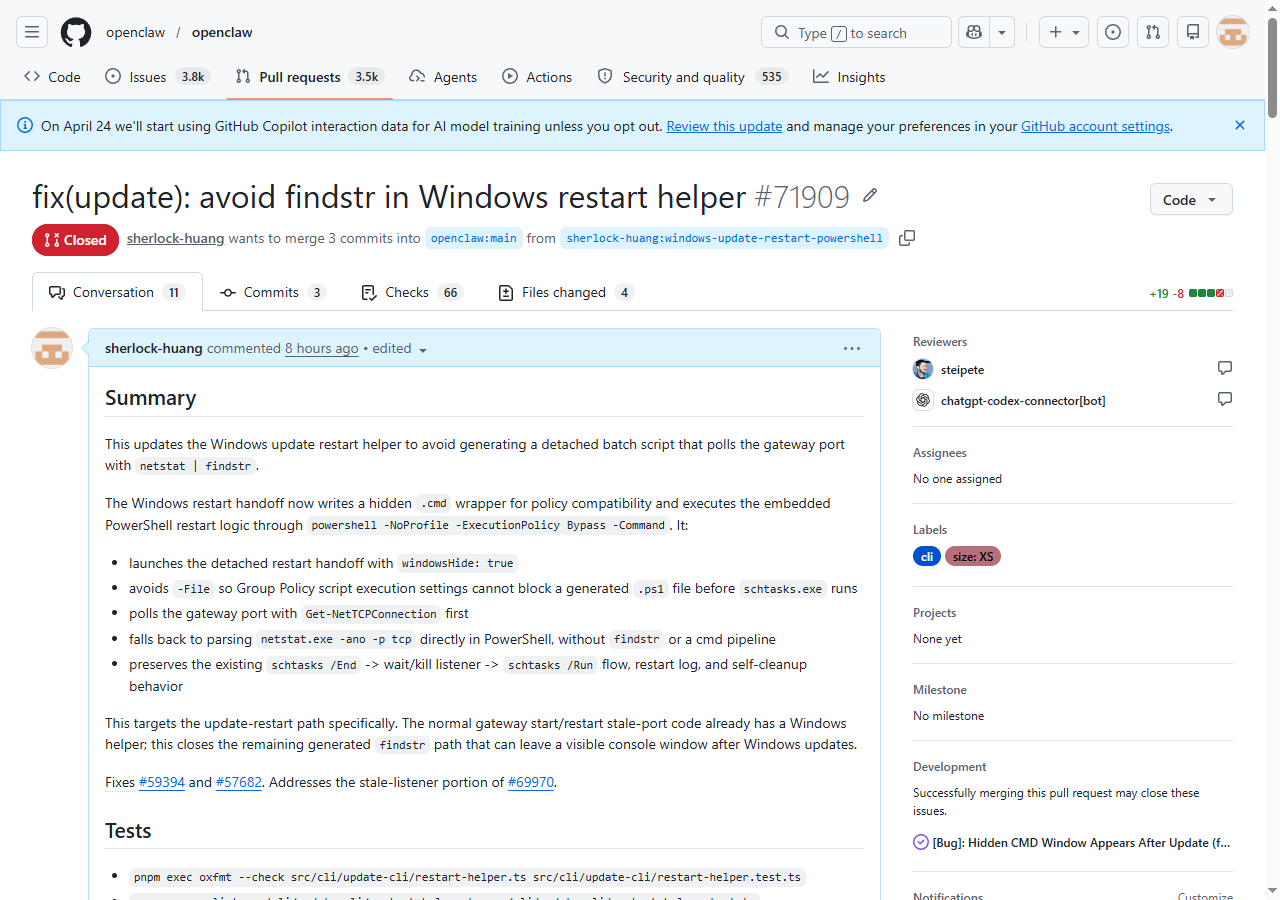Image resolution: width=1280 pixels, height=900 pixels.
Task: View chatgpt-codex-connector review comment icon
Action: 1225,399
